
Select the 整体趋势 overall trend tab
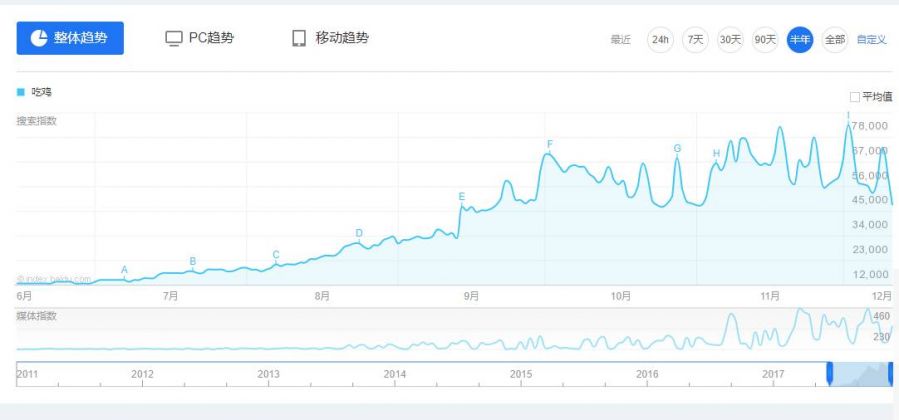pos(70,38)
